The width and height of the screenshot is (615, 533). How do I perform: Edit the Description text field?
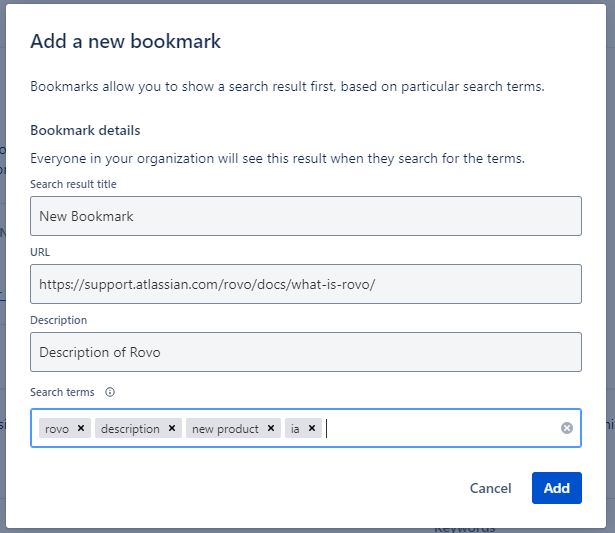coord(306,352)
